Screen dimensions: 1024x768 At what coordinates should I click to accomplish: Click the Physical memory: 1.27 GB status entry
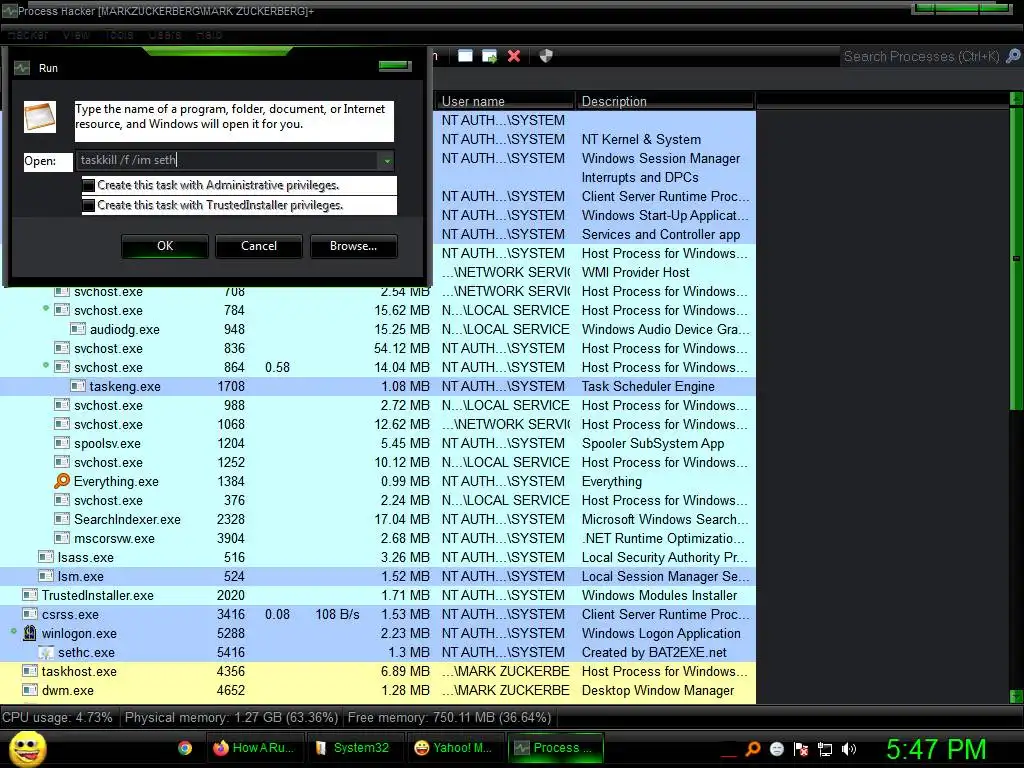(231, 718)
